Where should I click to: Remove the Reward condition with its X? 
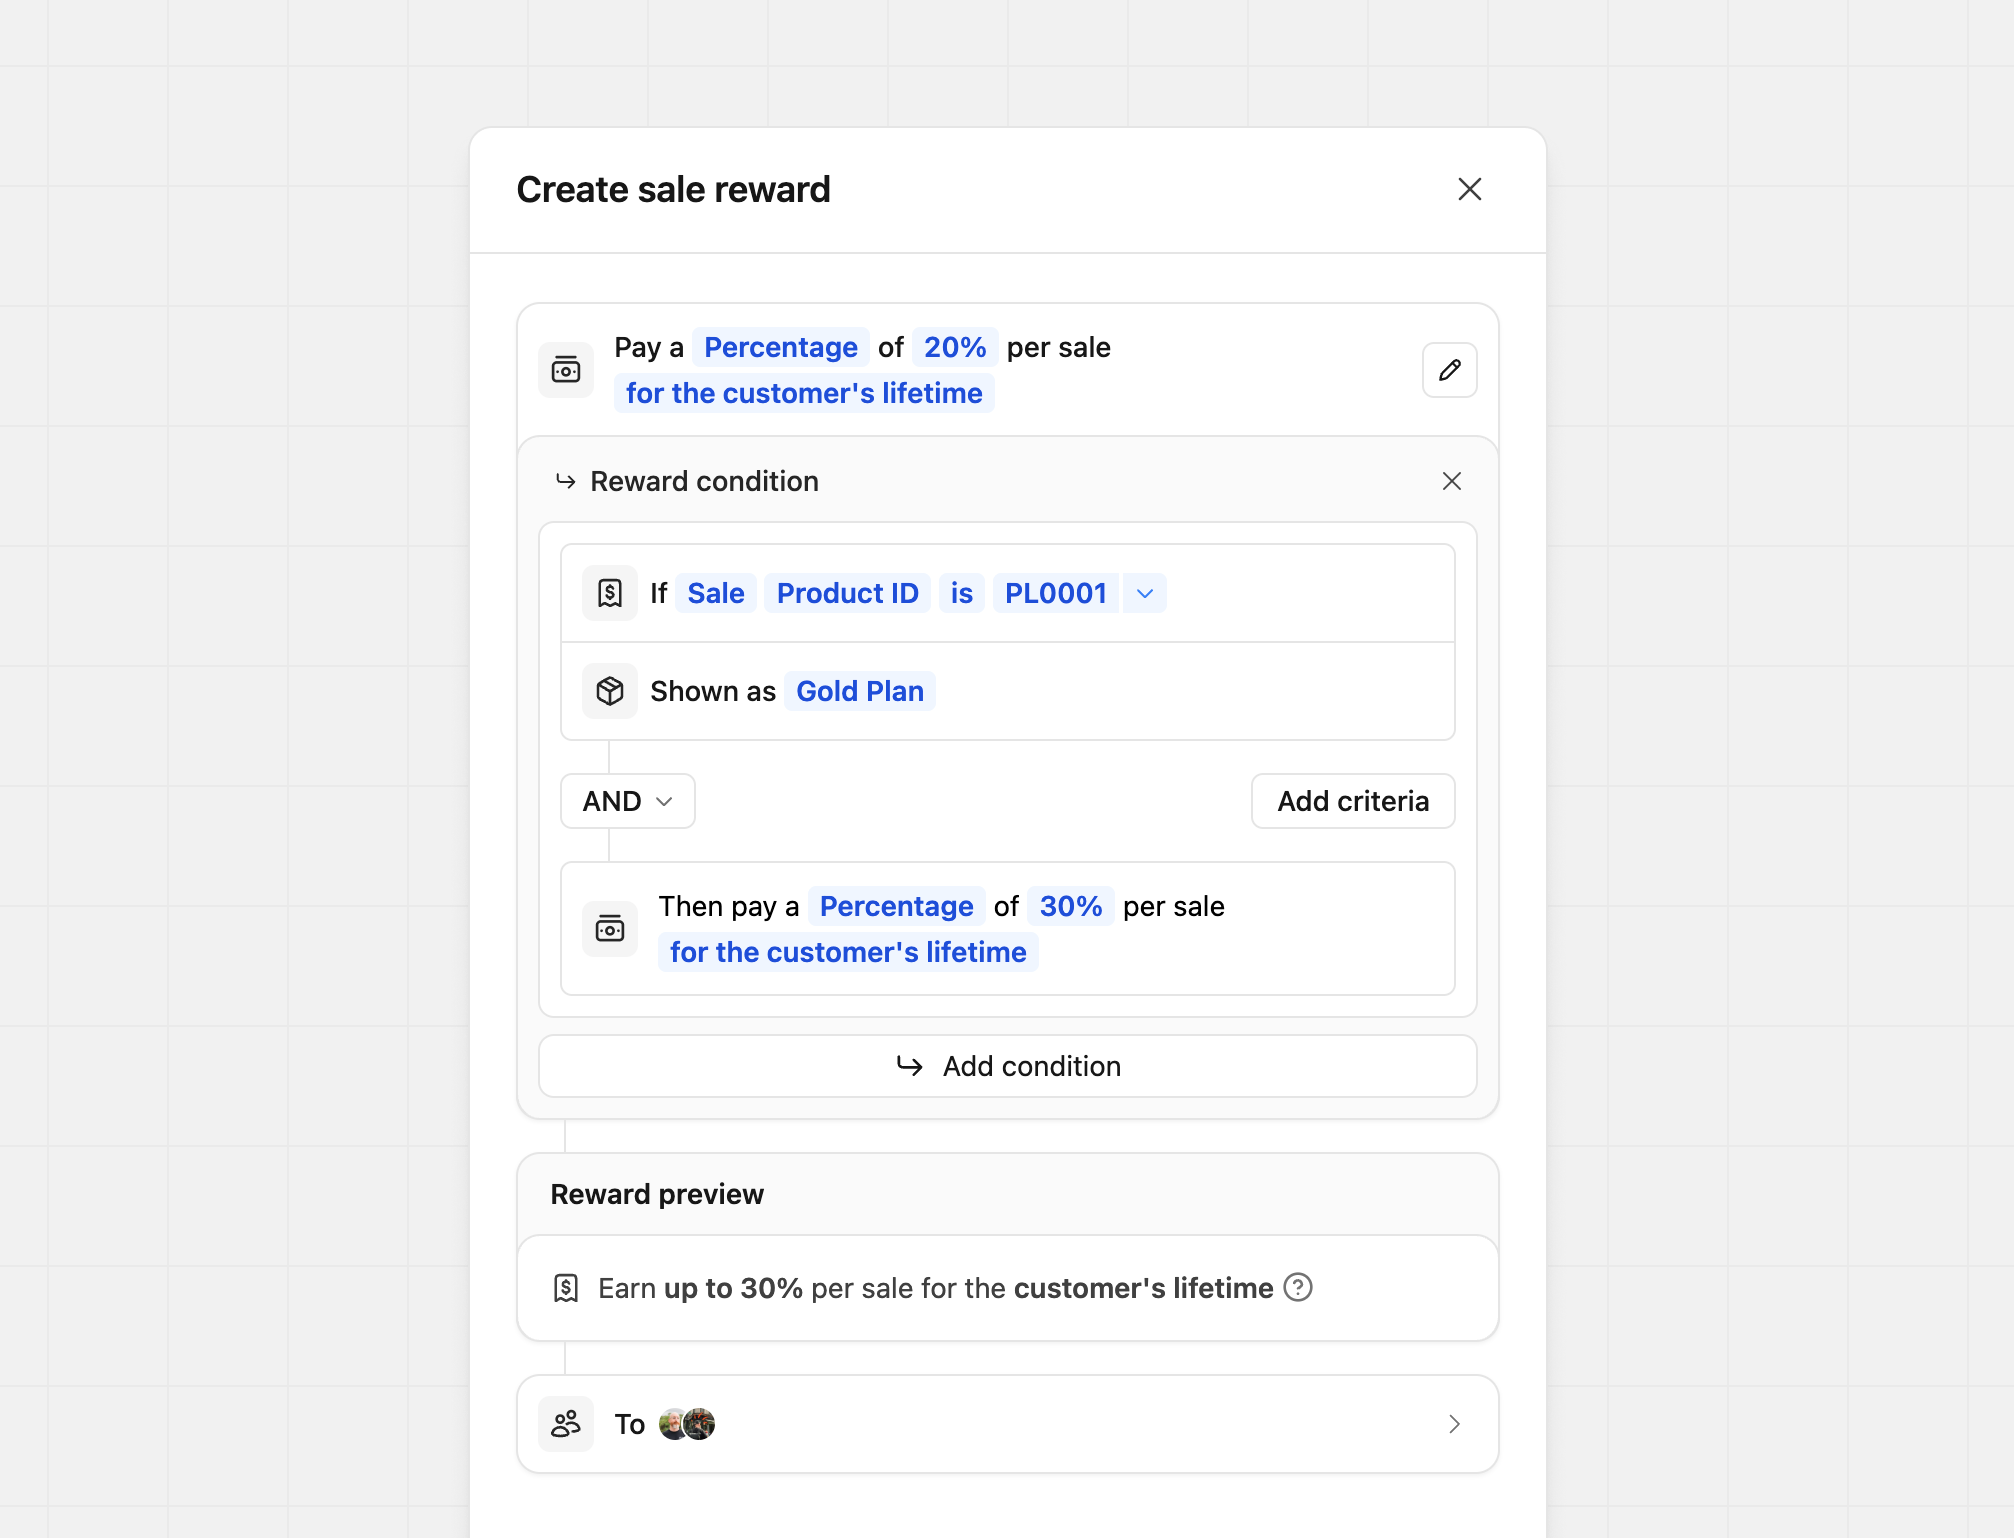(1452, 481)
